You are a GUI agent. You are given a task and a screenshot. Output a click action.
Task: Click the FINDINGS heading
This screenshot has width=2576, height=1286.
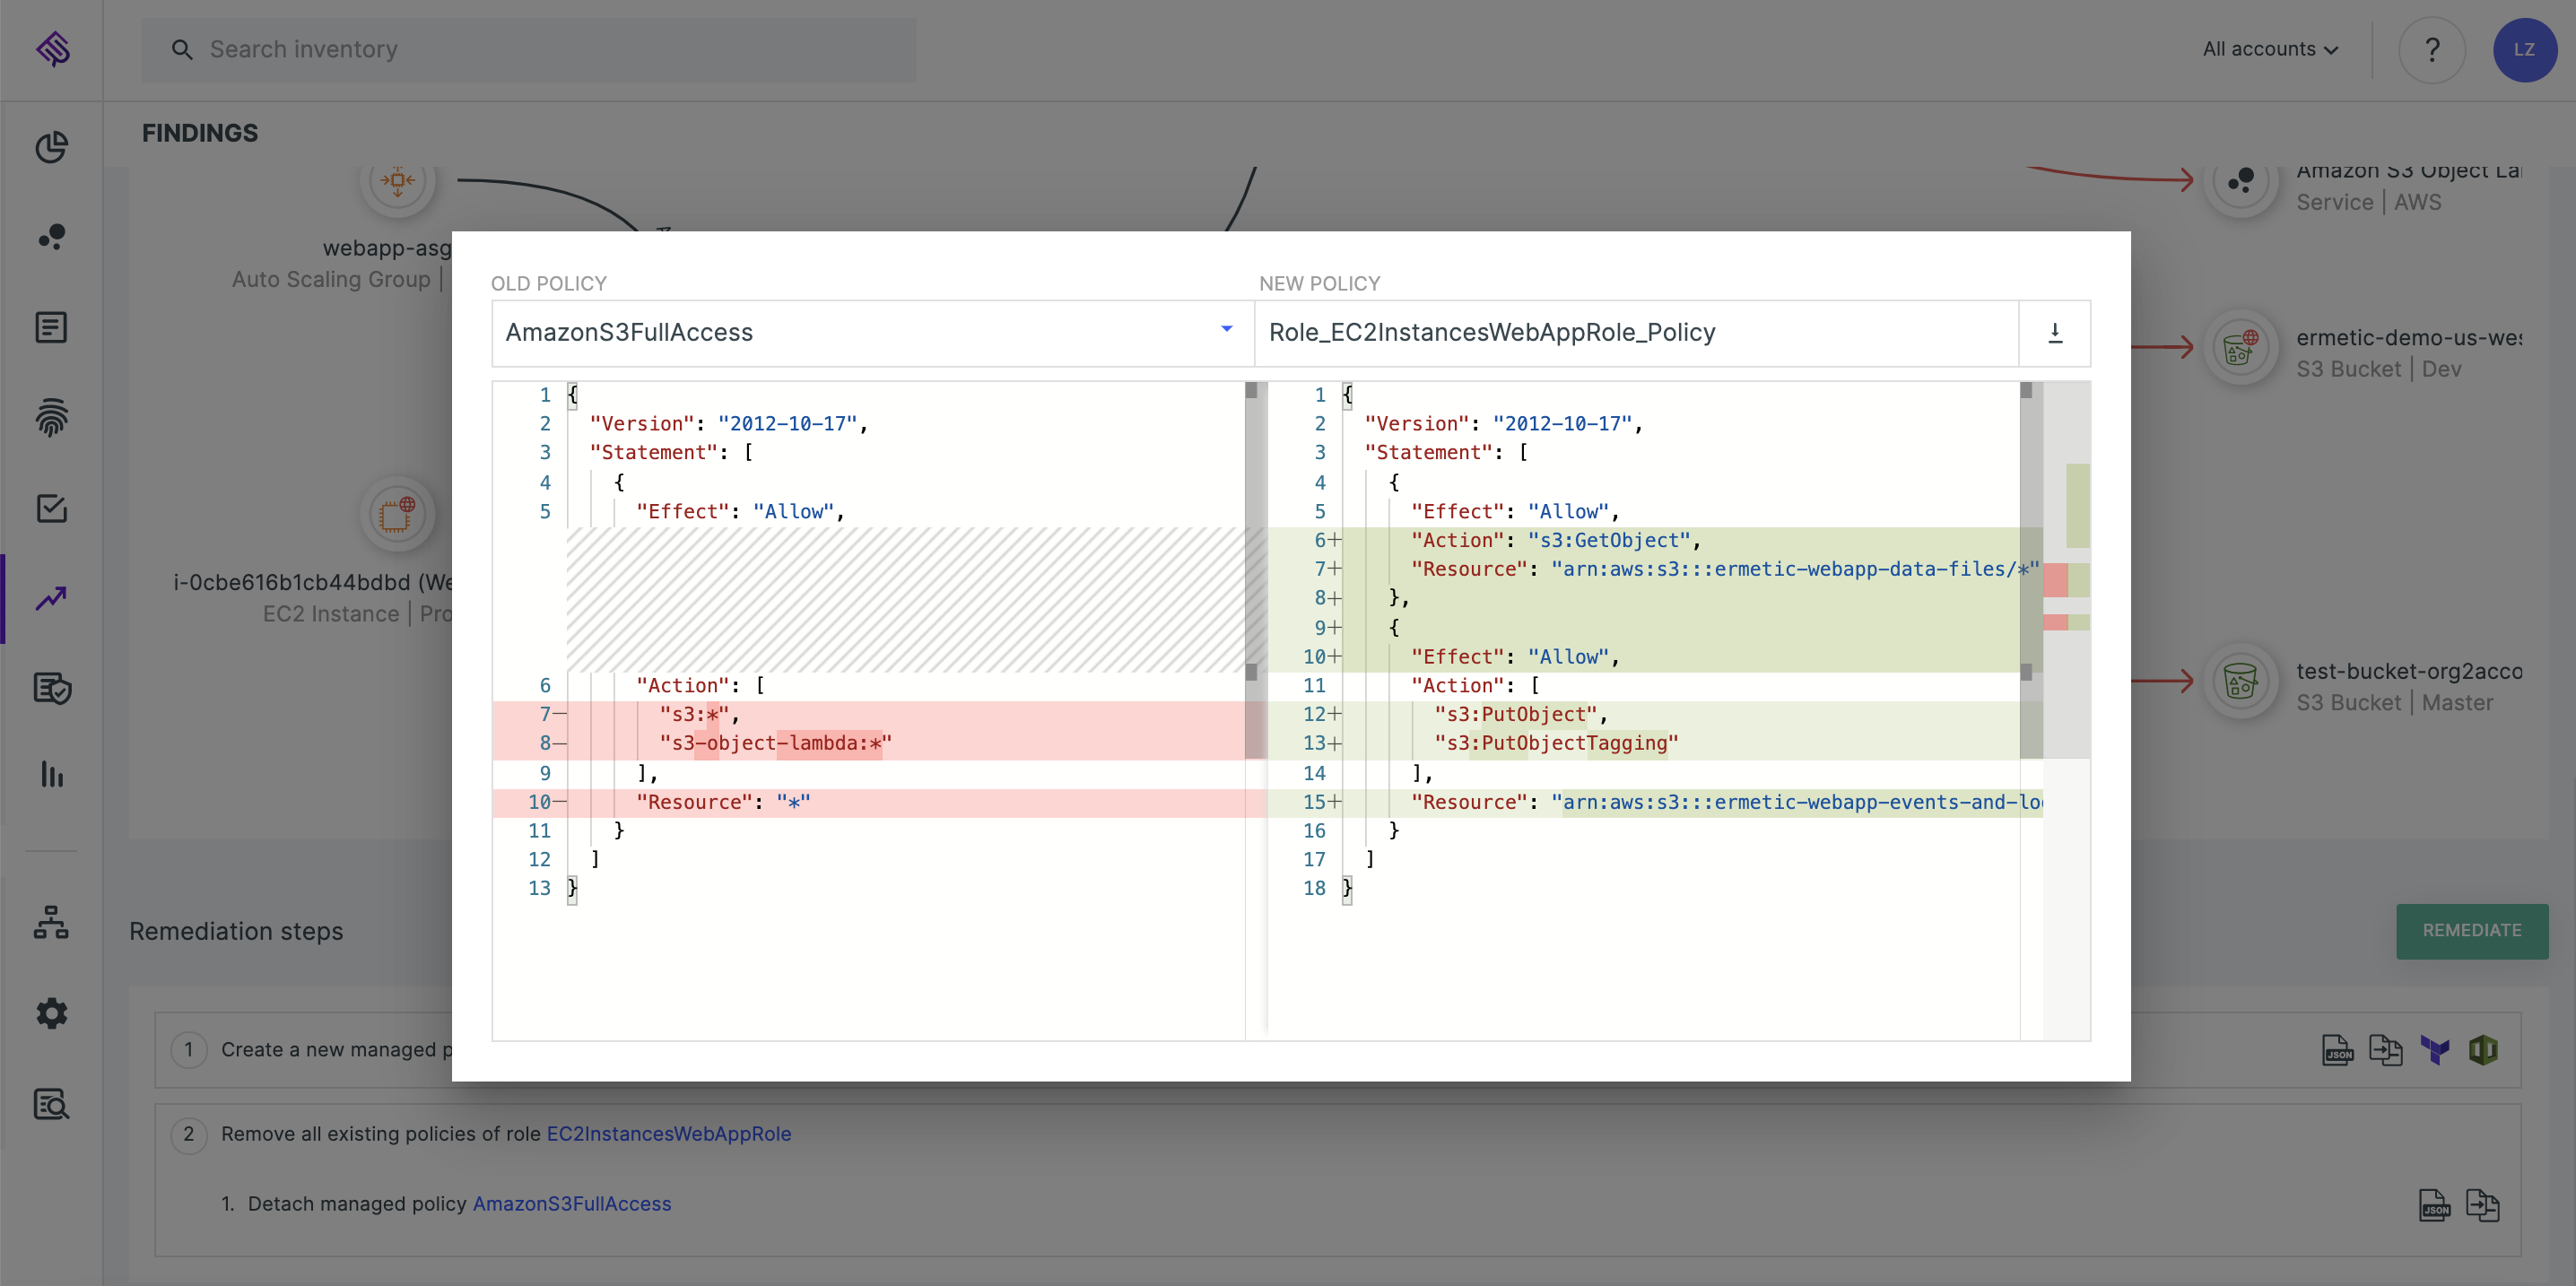coord(200,133)
